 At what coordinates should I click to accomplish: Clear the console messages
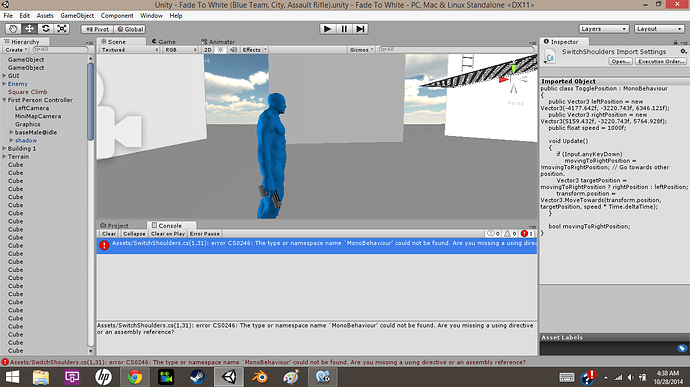pyautogui.click(x=109, y=234)
